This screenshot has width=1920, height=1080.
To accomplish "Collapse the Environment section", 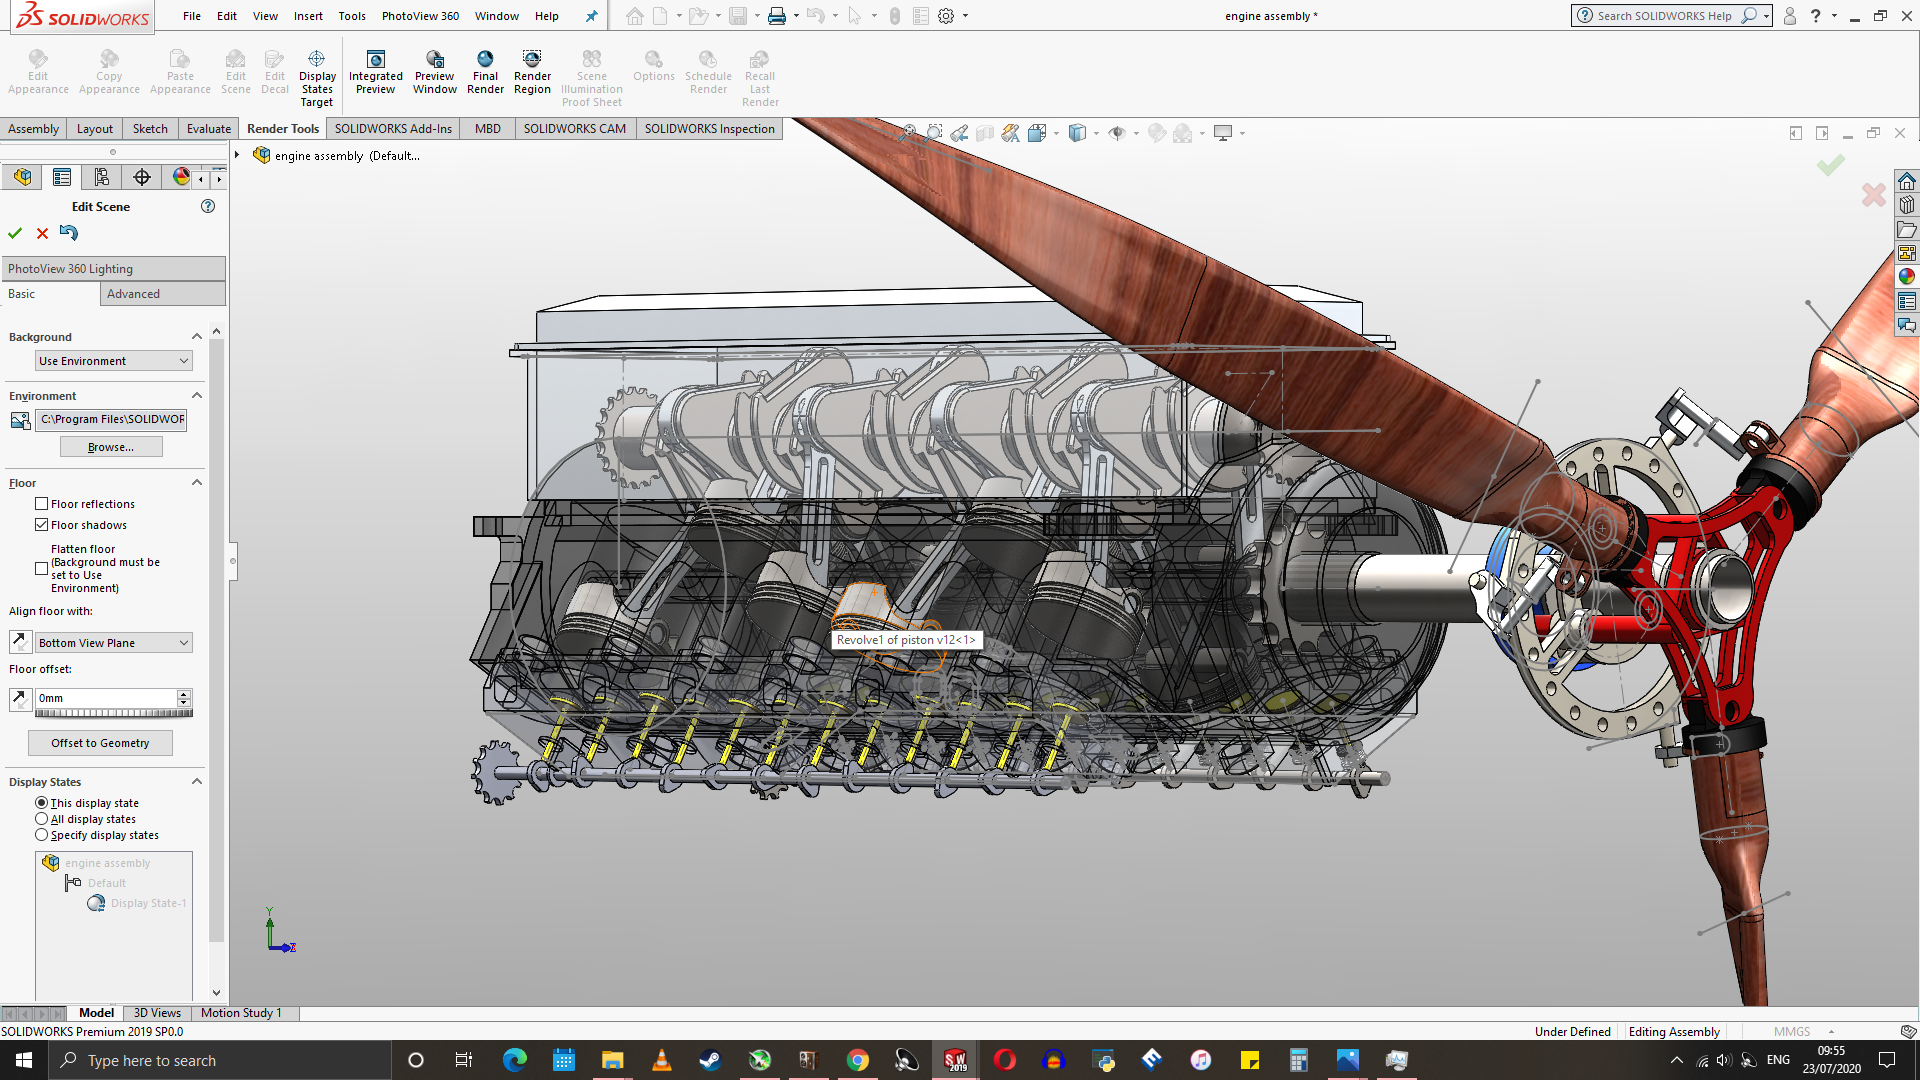I will (197, 396).
